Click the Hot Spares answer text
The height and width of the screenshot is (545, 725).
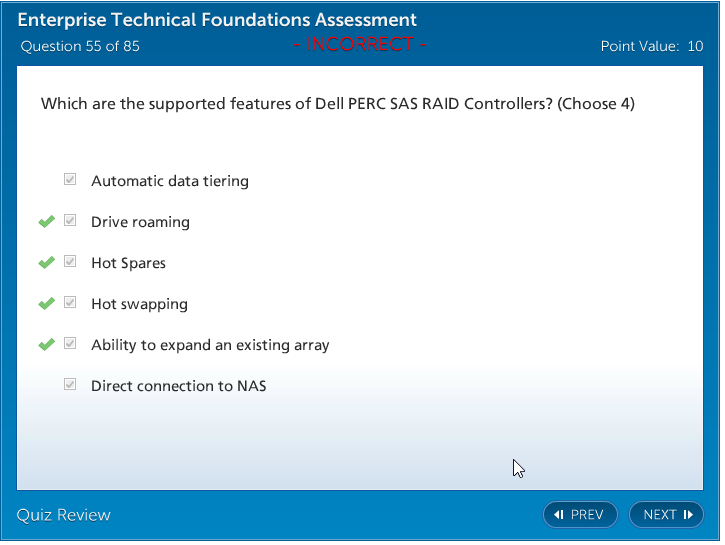128,263
